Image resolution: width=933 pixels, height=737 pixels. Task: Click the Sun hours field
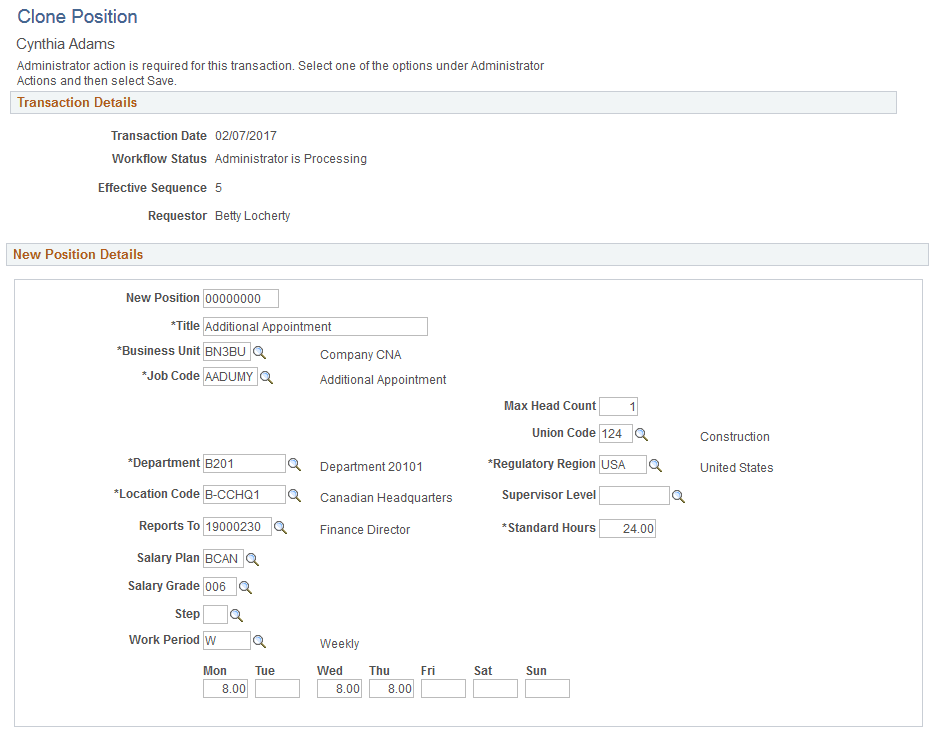click(547, 689)
